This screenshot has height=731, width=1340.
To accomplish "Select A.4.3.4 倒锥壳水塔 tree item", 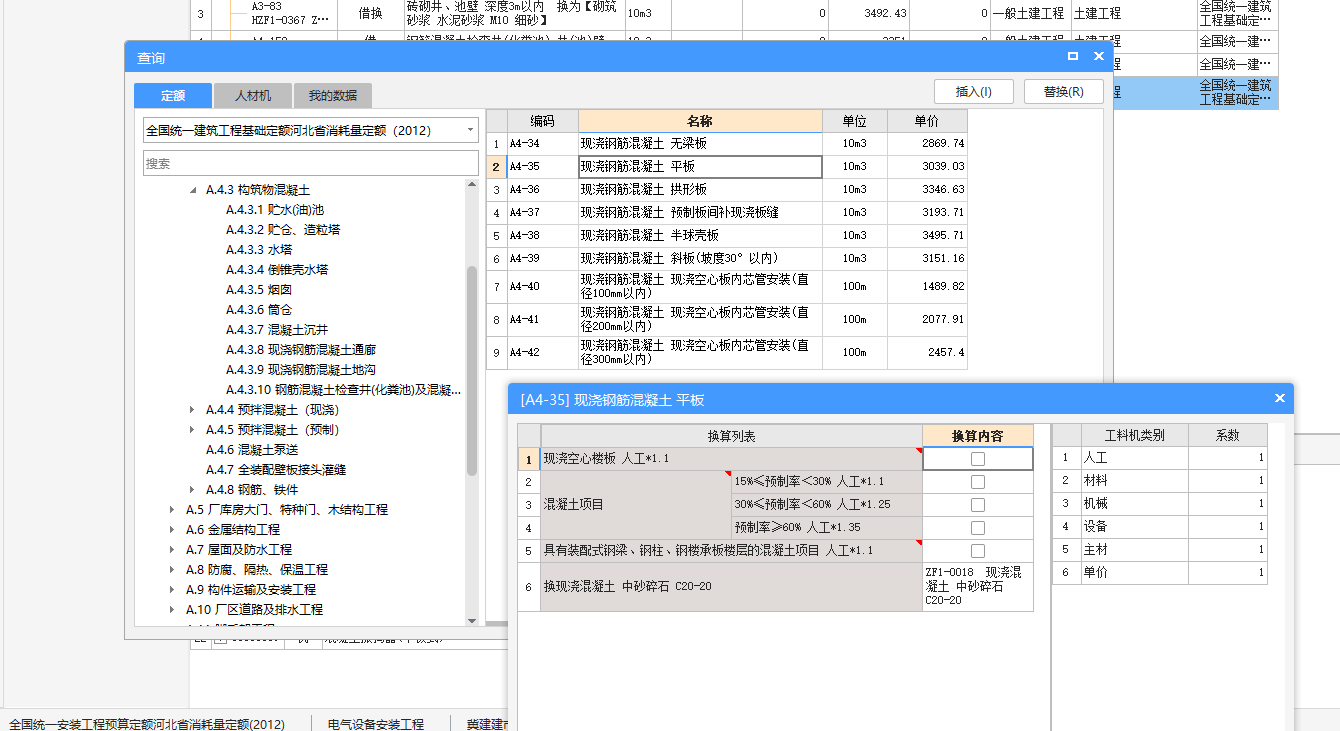I will (x=277, y=270).
